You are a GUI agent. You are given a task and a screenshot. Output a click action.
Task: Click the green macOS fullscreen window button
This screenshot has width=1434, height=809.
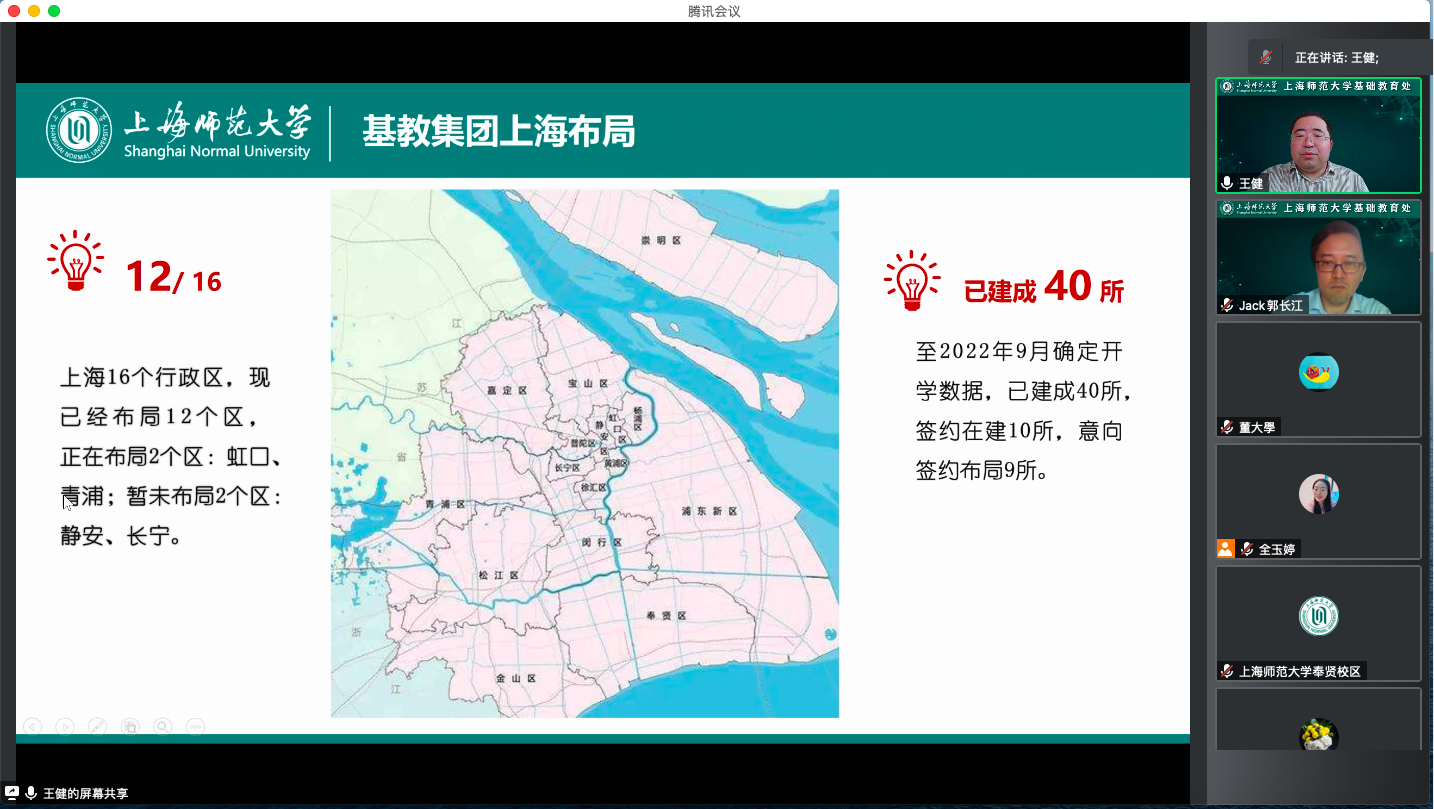pos(54,11)
